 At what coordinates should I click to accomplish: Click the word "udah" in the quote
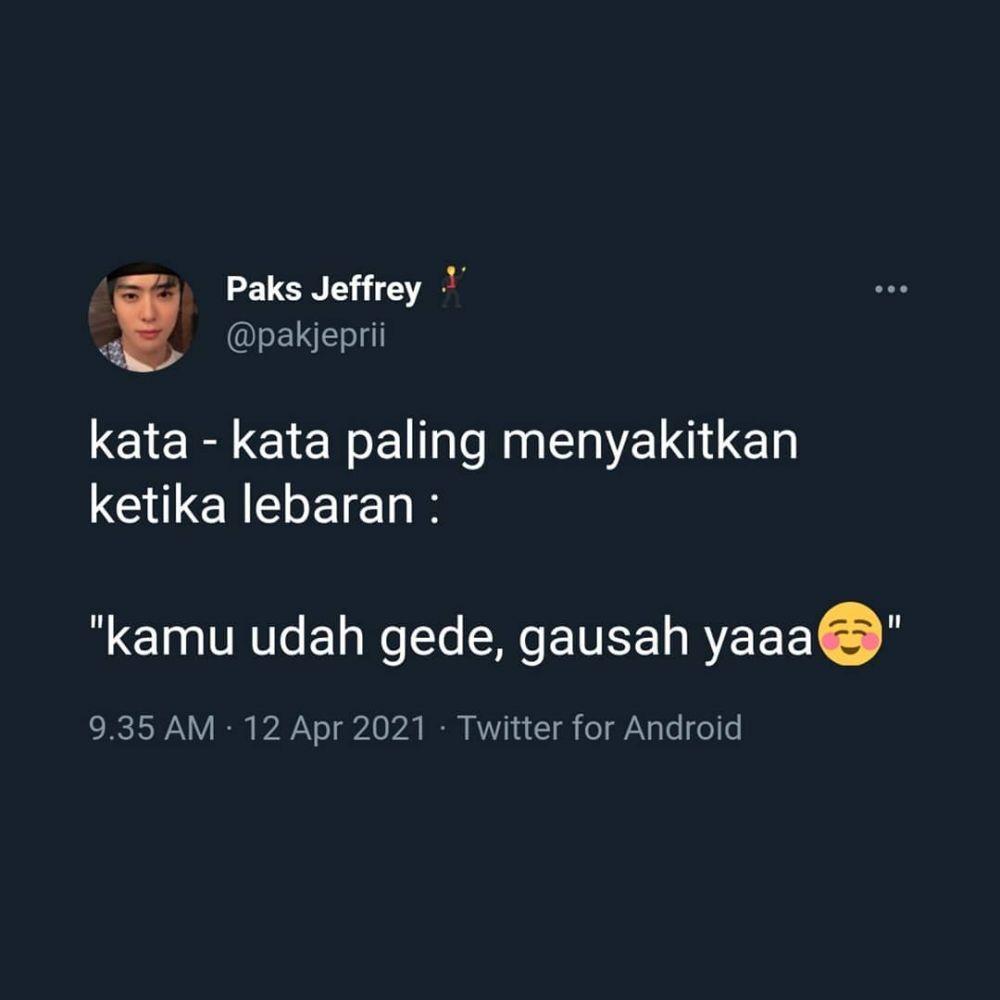tap(307, 637)
